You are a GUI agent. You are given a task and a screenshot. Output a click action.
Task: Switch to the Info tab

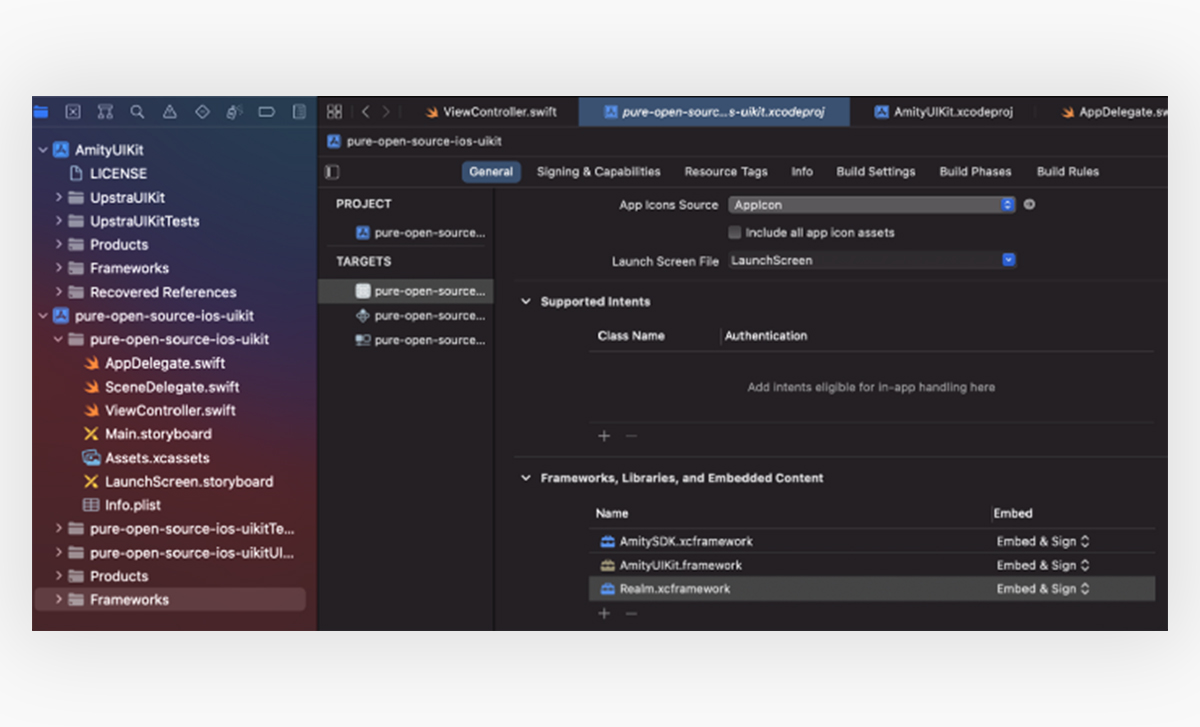(802, 172)
